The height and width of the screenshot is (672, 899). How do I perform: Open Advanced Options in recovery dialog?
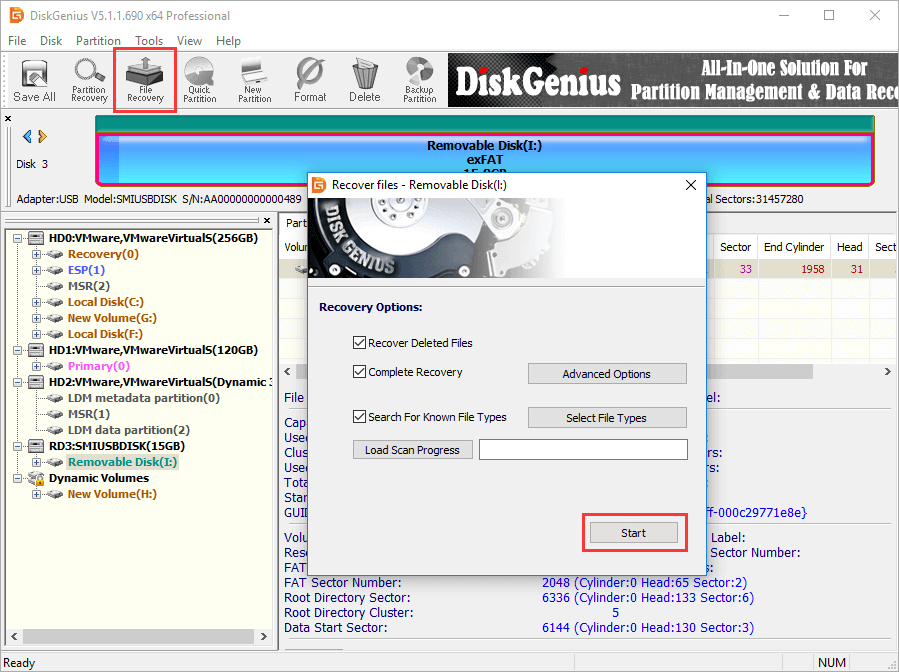point(606,374)
